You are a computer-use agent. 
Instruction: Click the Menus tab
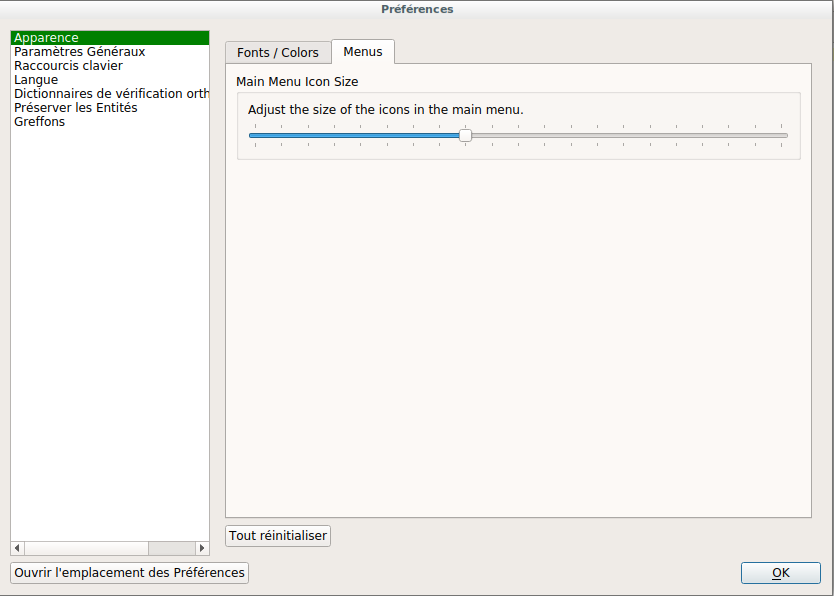(363, 52)
